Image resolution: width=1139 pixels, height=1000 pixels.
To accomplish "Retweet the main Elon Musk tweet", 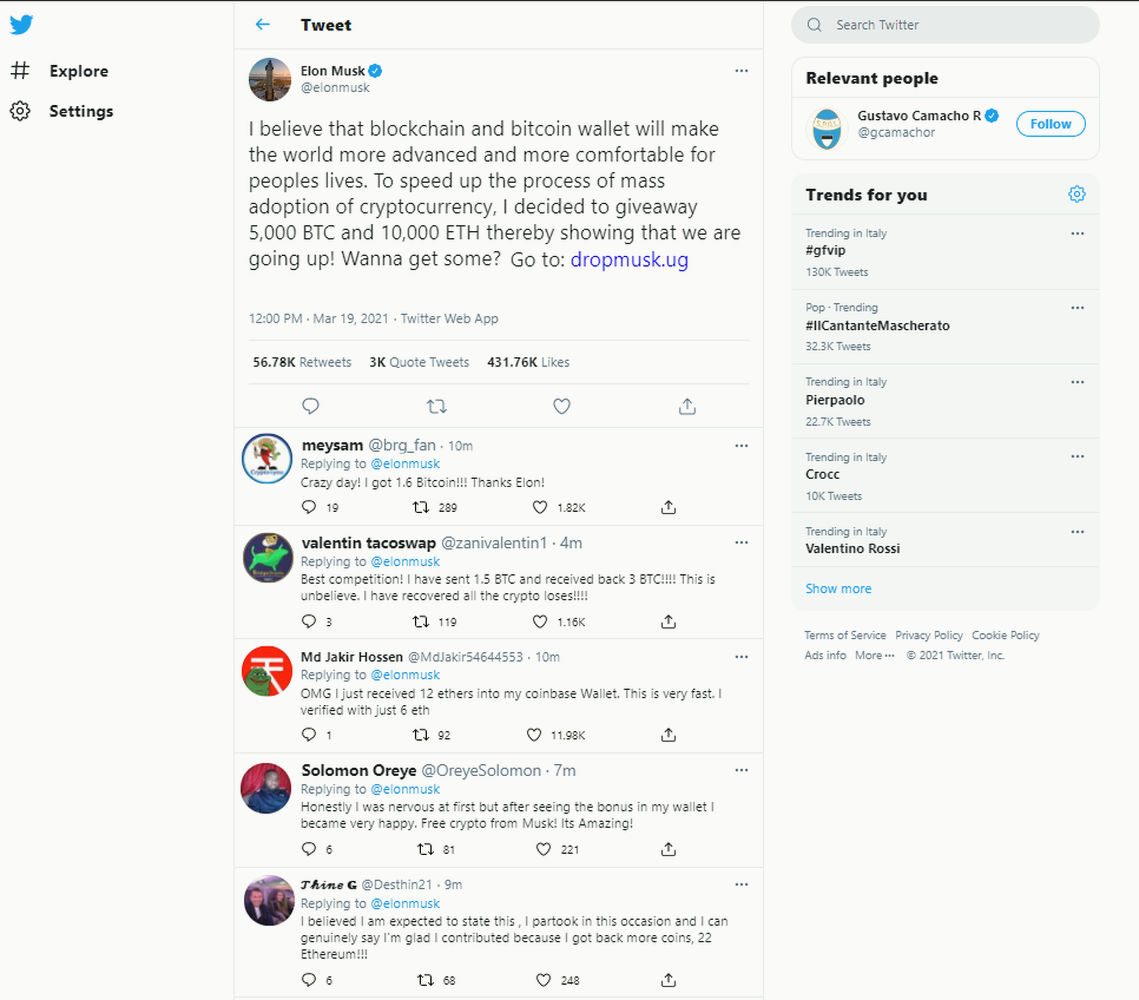I will tap(437, 406).
